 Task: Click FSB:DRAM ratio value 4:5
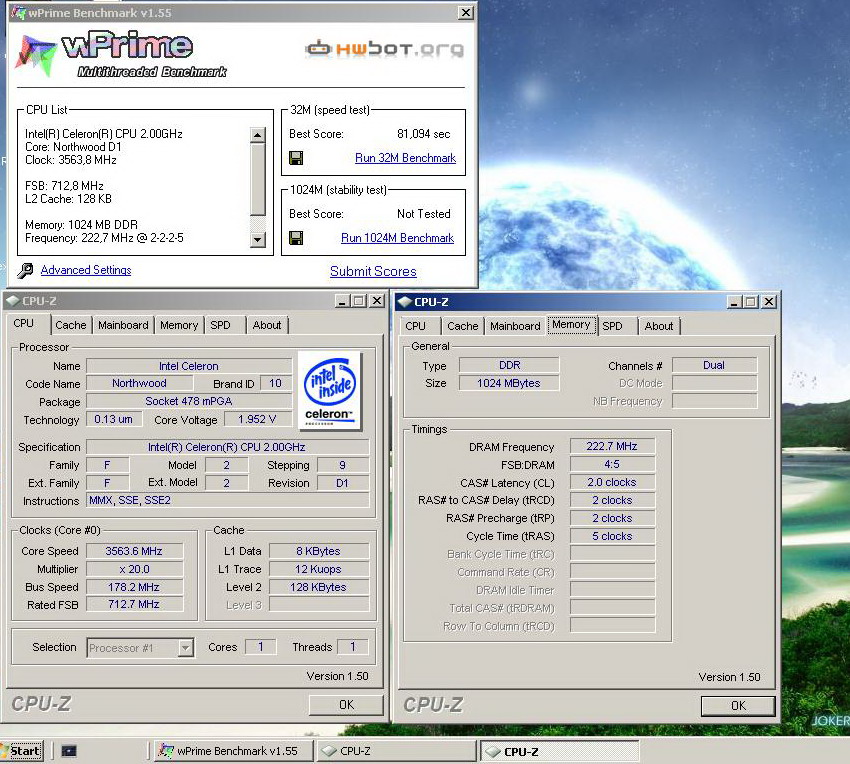click(612, 465)
